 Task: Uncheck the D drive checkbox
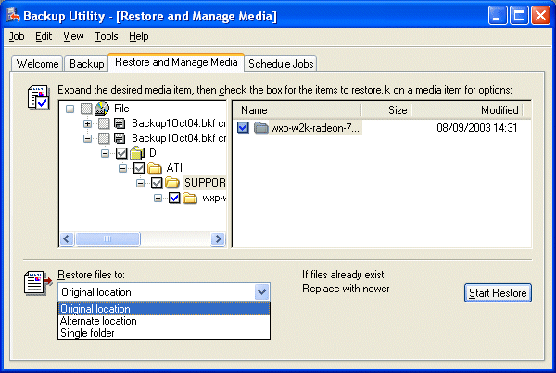(x=121, y=153)
